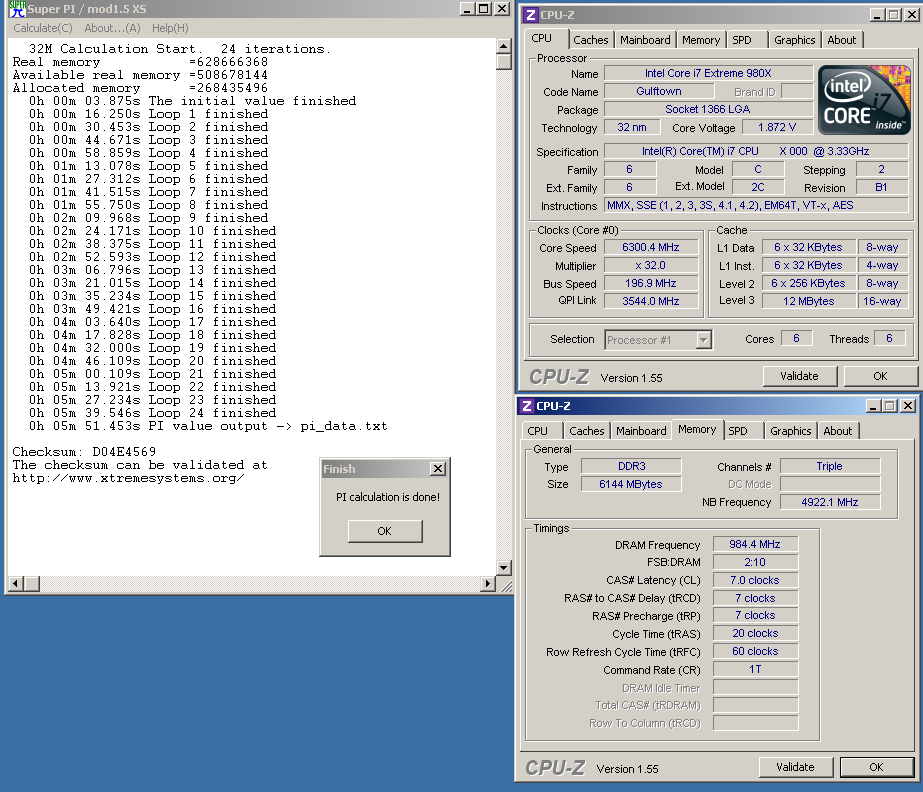The height and width of the screenshot is (792, 923).
Task: Close the lower CPU-Z window
Action: pos(908,406)
